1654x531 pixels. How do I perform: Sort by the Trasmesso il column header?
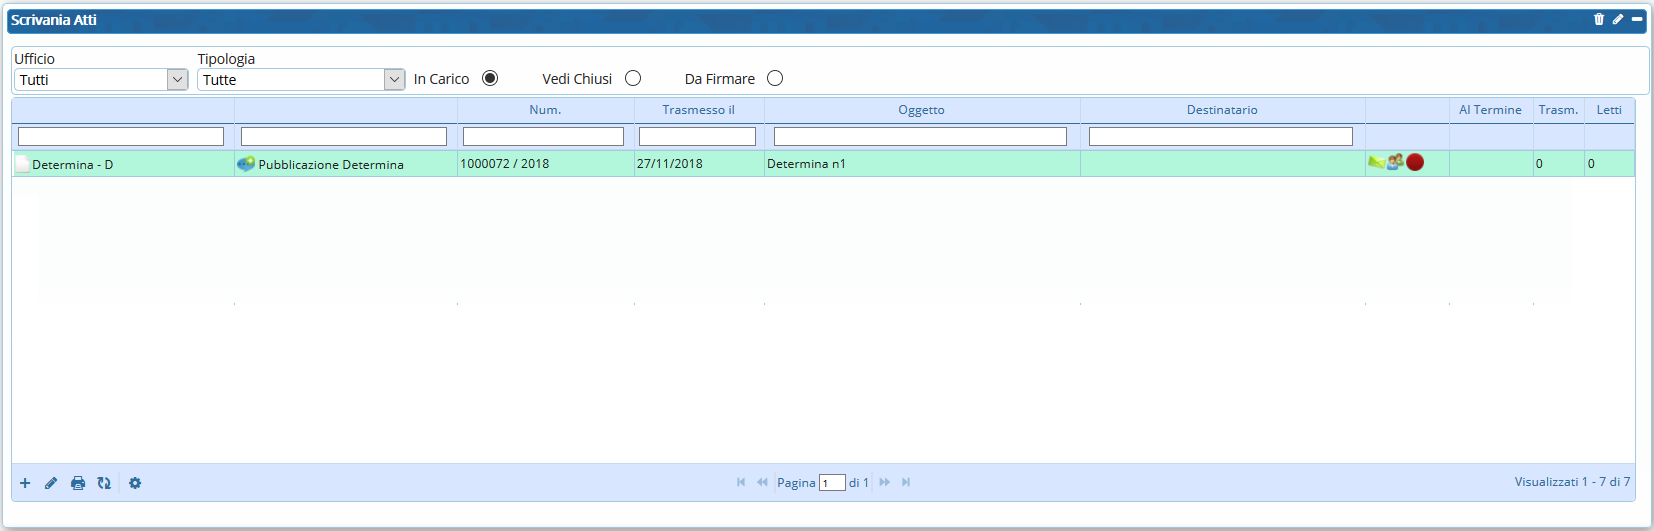[x=698, y=110]
